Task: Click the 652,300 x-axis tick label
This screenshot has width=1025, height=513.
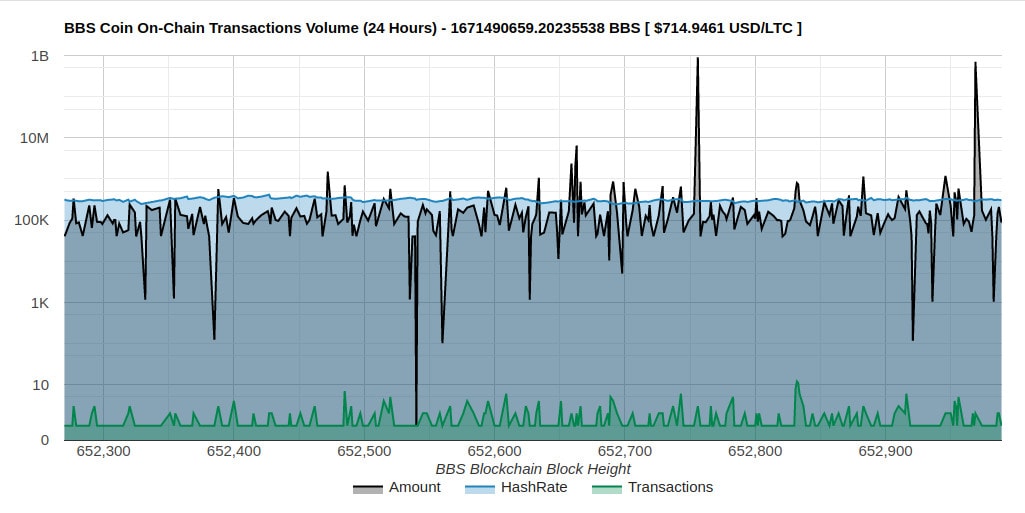Action: click(103, 451)
